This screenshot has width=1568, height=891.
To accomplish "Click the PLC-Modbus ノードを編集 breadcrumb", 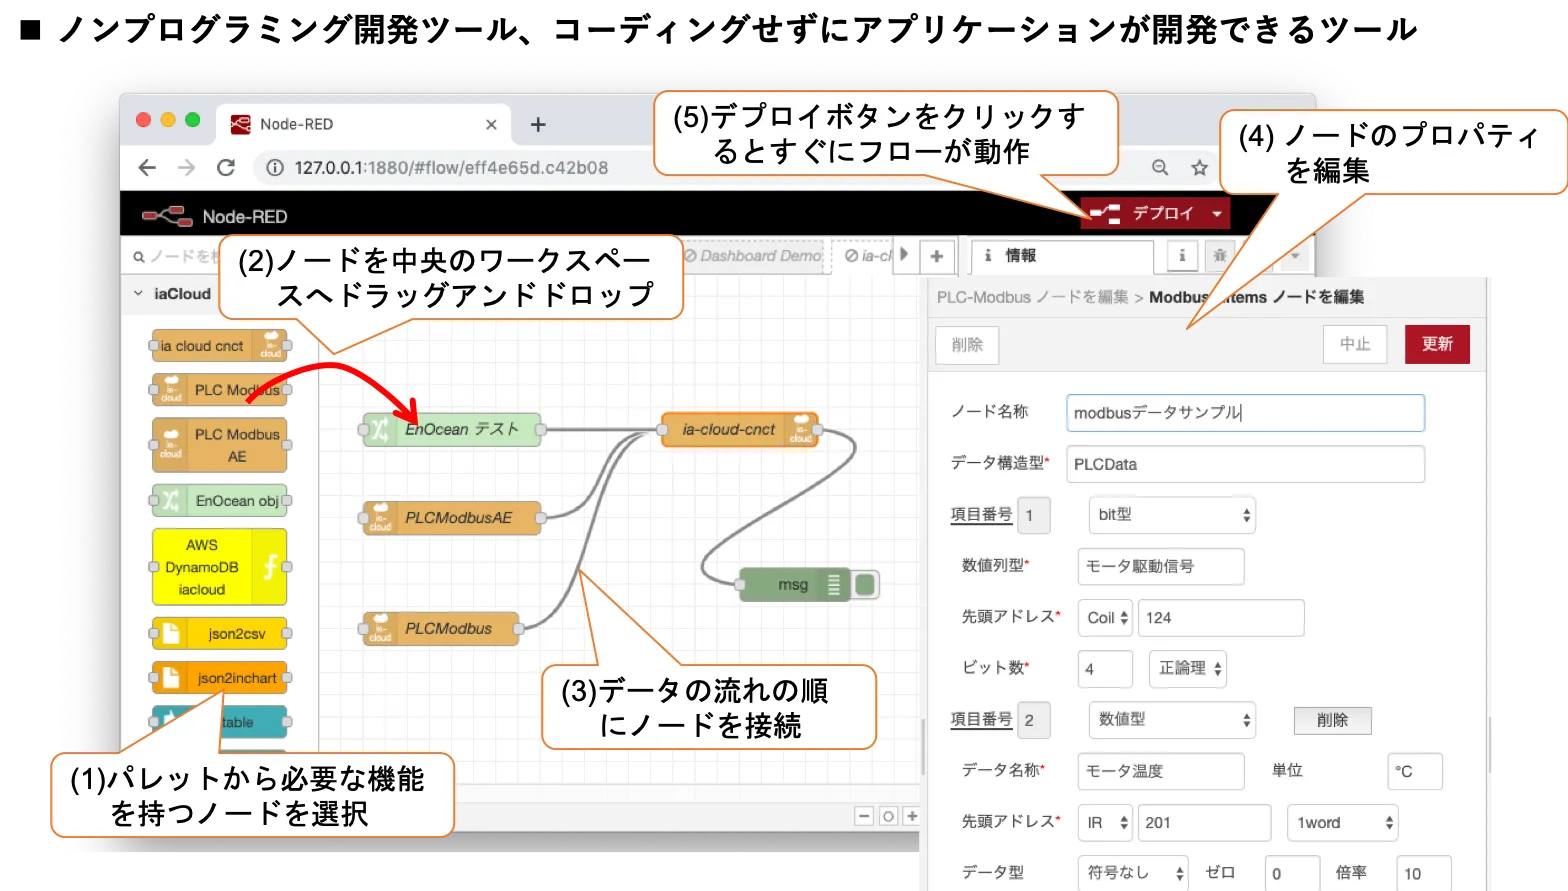I will click(x=1032, y=297).
